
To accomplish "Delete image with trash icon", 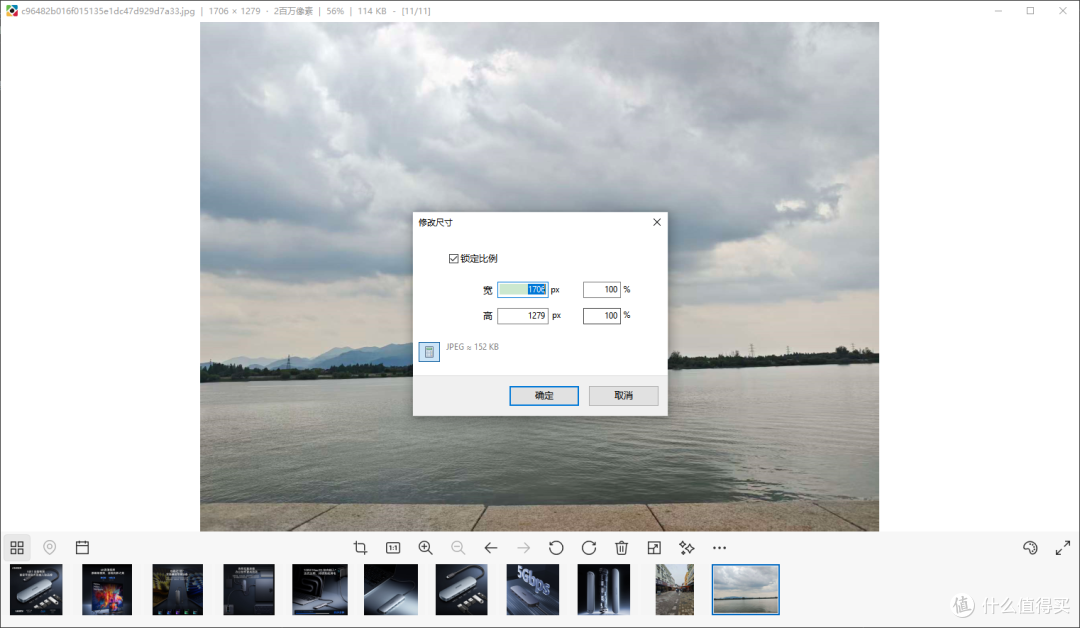I will click(621, 547).
